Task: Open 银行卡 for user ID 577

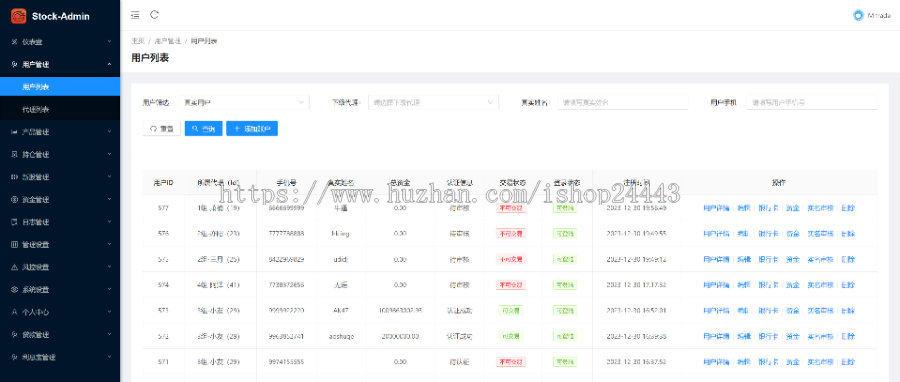Action: (768, 208)
